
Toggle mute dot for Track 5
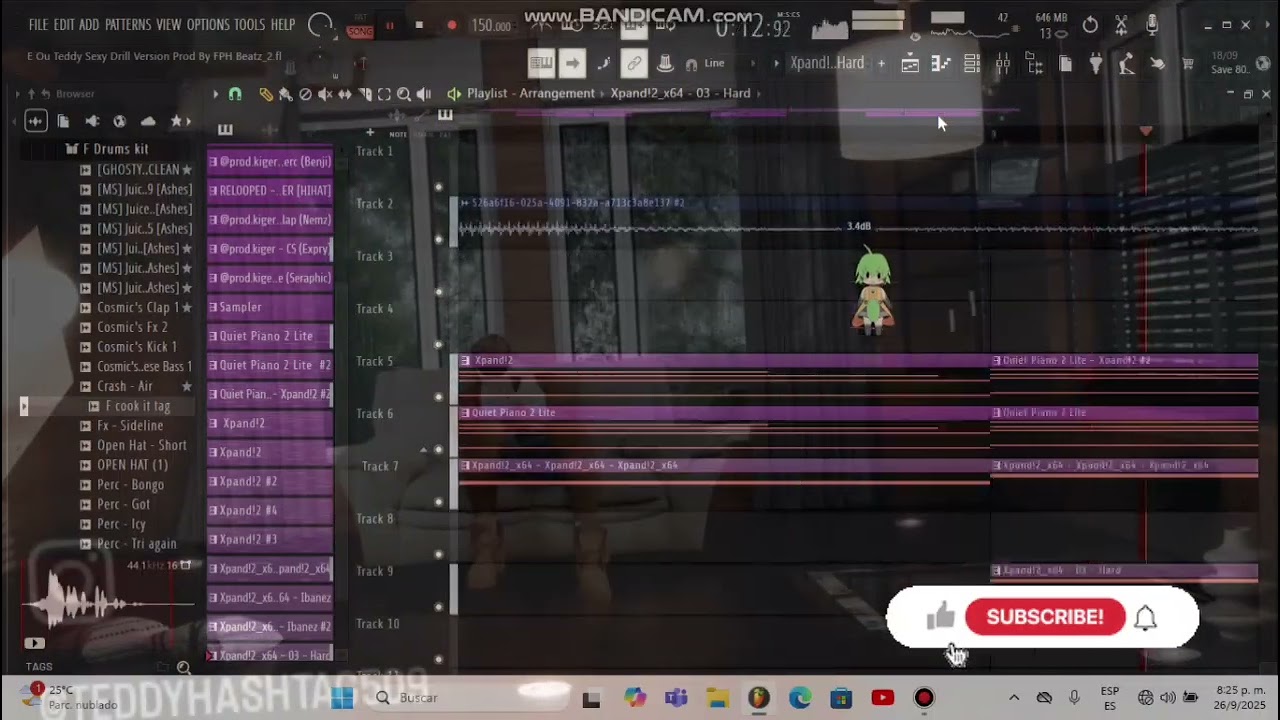[438, 397]
